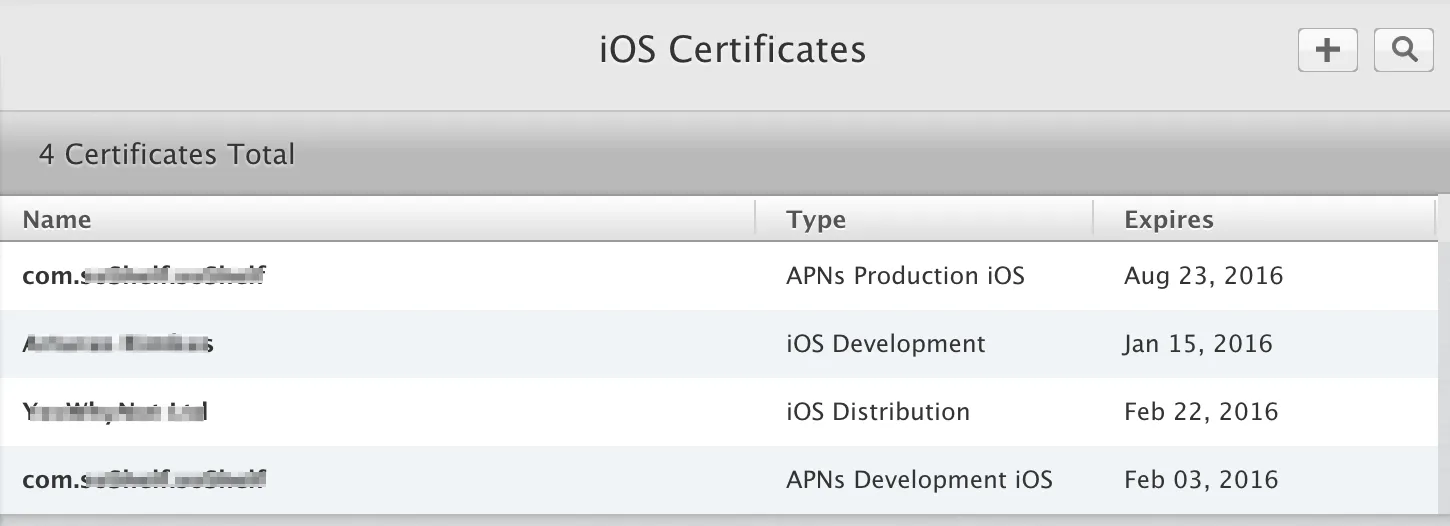Sort by the Type column header
The image size is (1450, 526).
click(x=816, y=220)
